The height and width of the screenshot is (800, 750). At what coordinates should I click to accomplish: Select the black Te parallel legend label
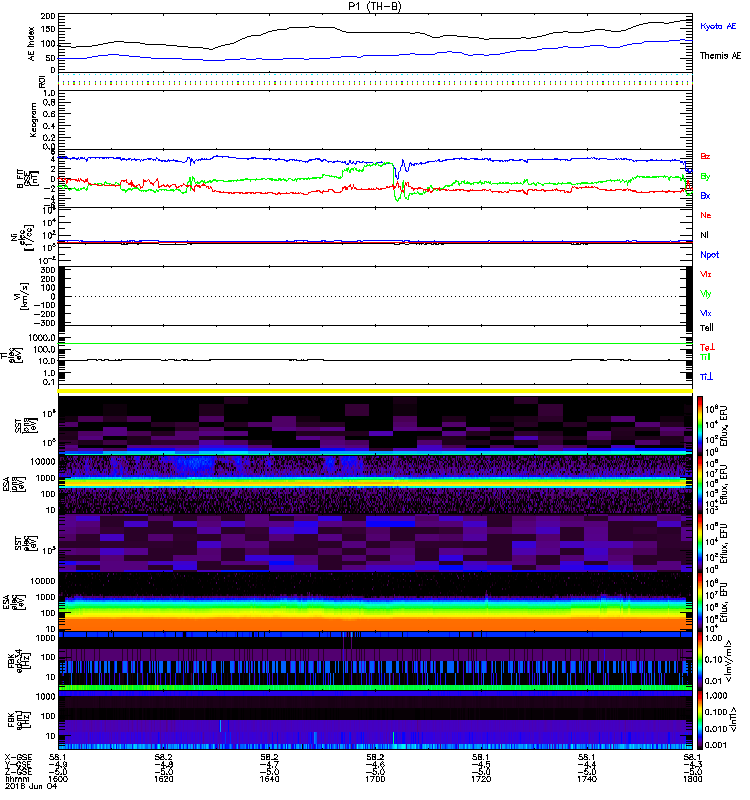click(707, 328)
